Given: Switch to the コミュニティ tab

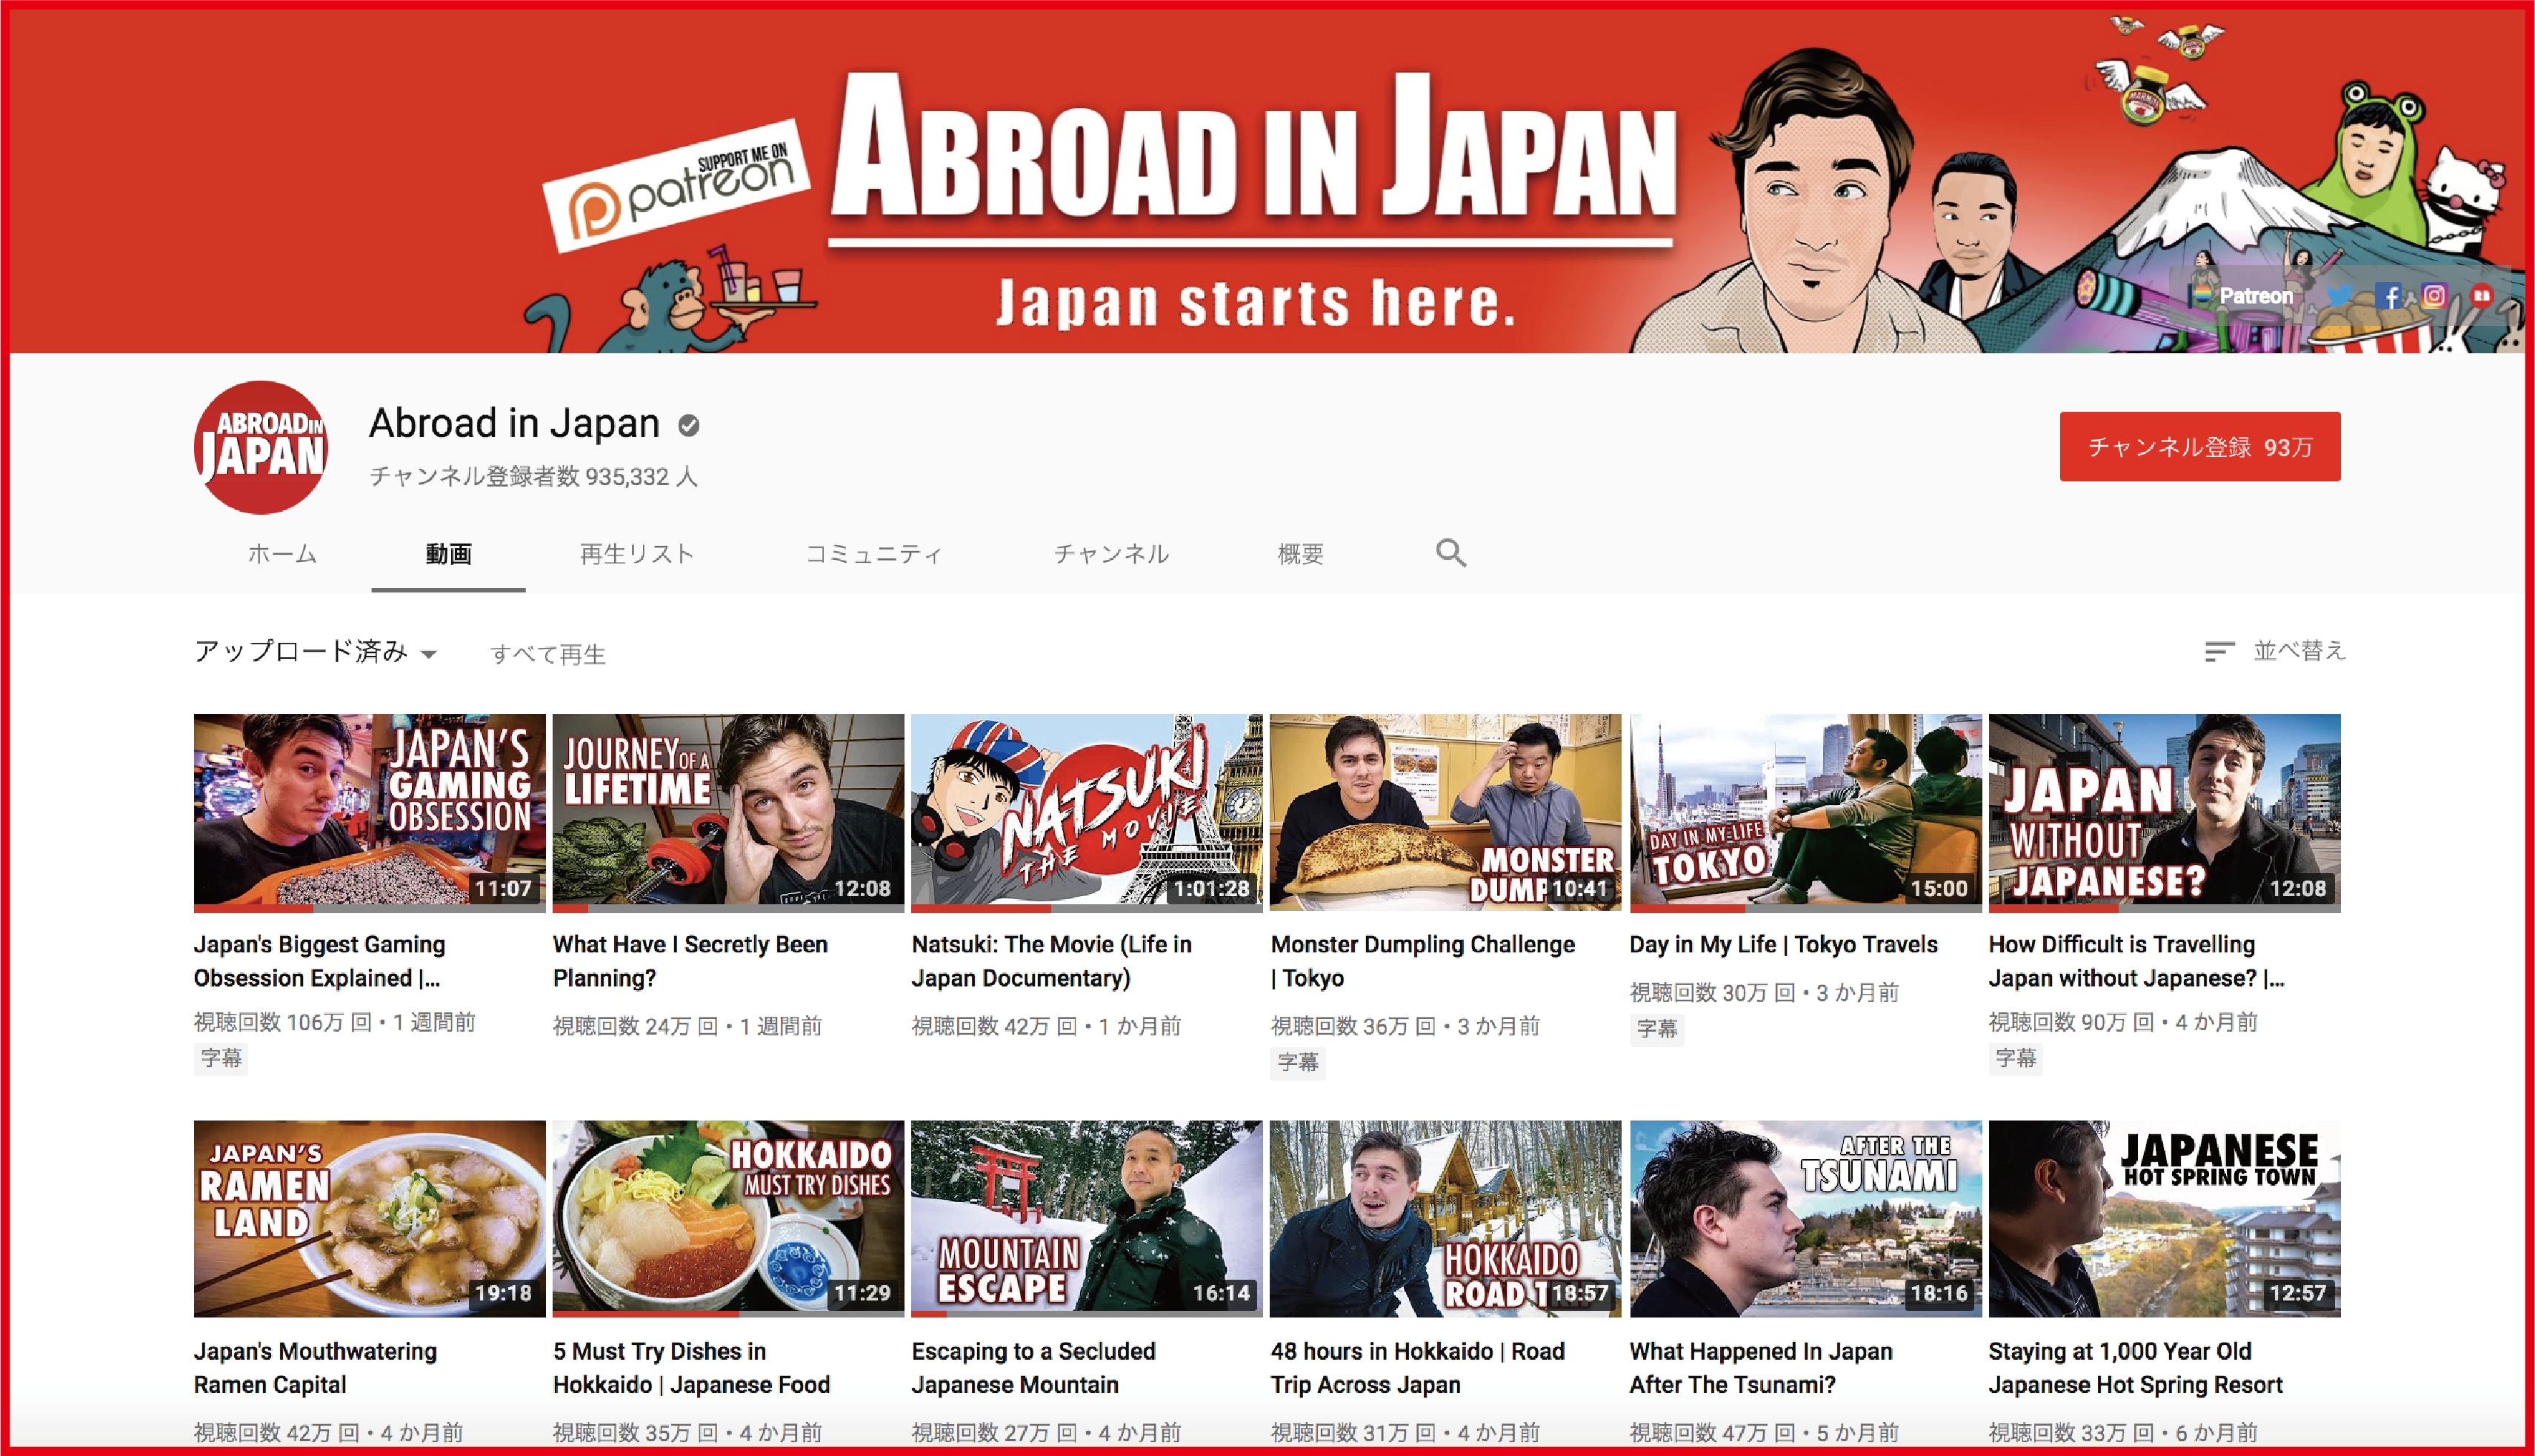Looking at the screenshot, I should pos(874,554).
